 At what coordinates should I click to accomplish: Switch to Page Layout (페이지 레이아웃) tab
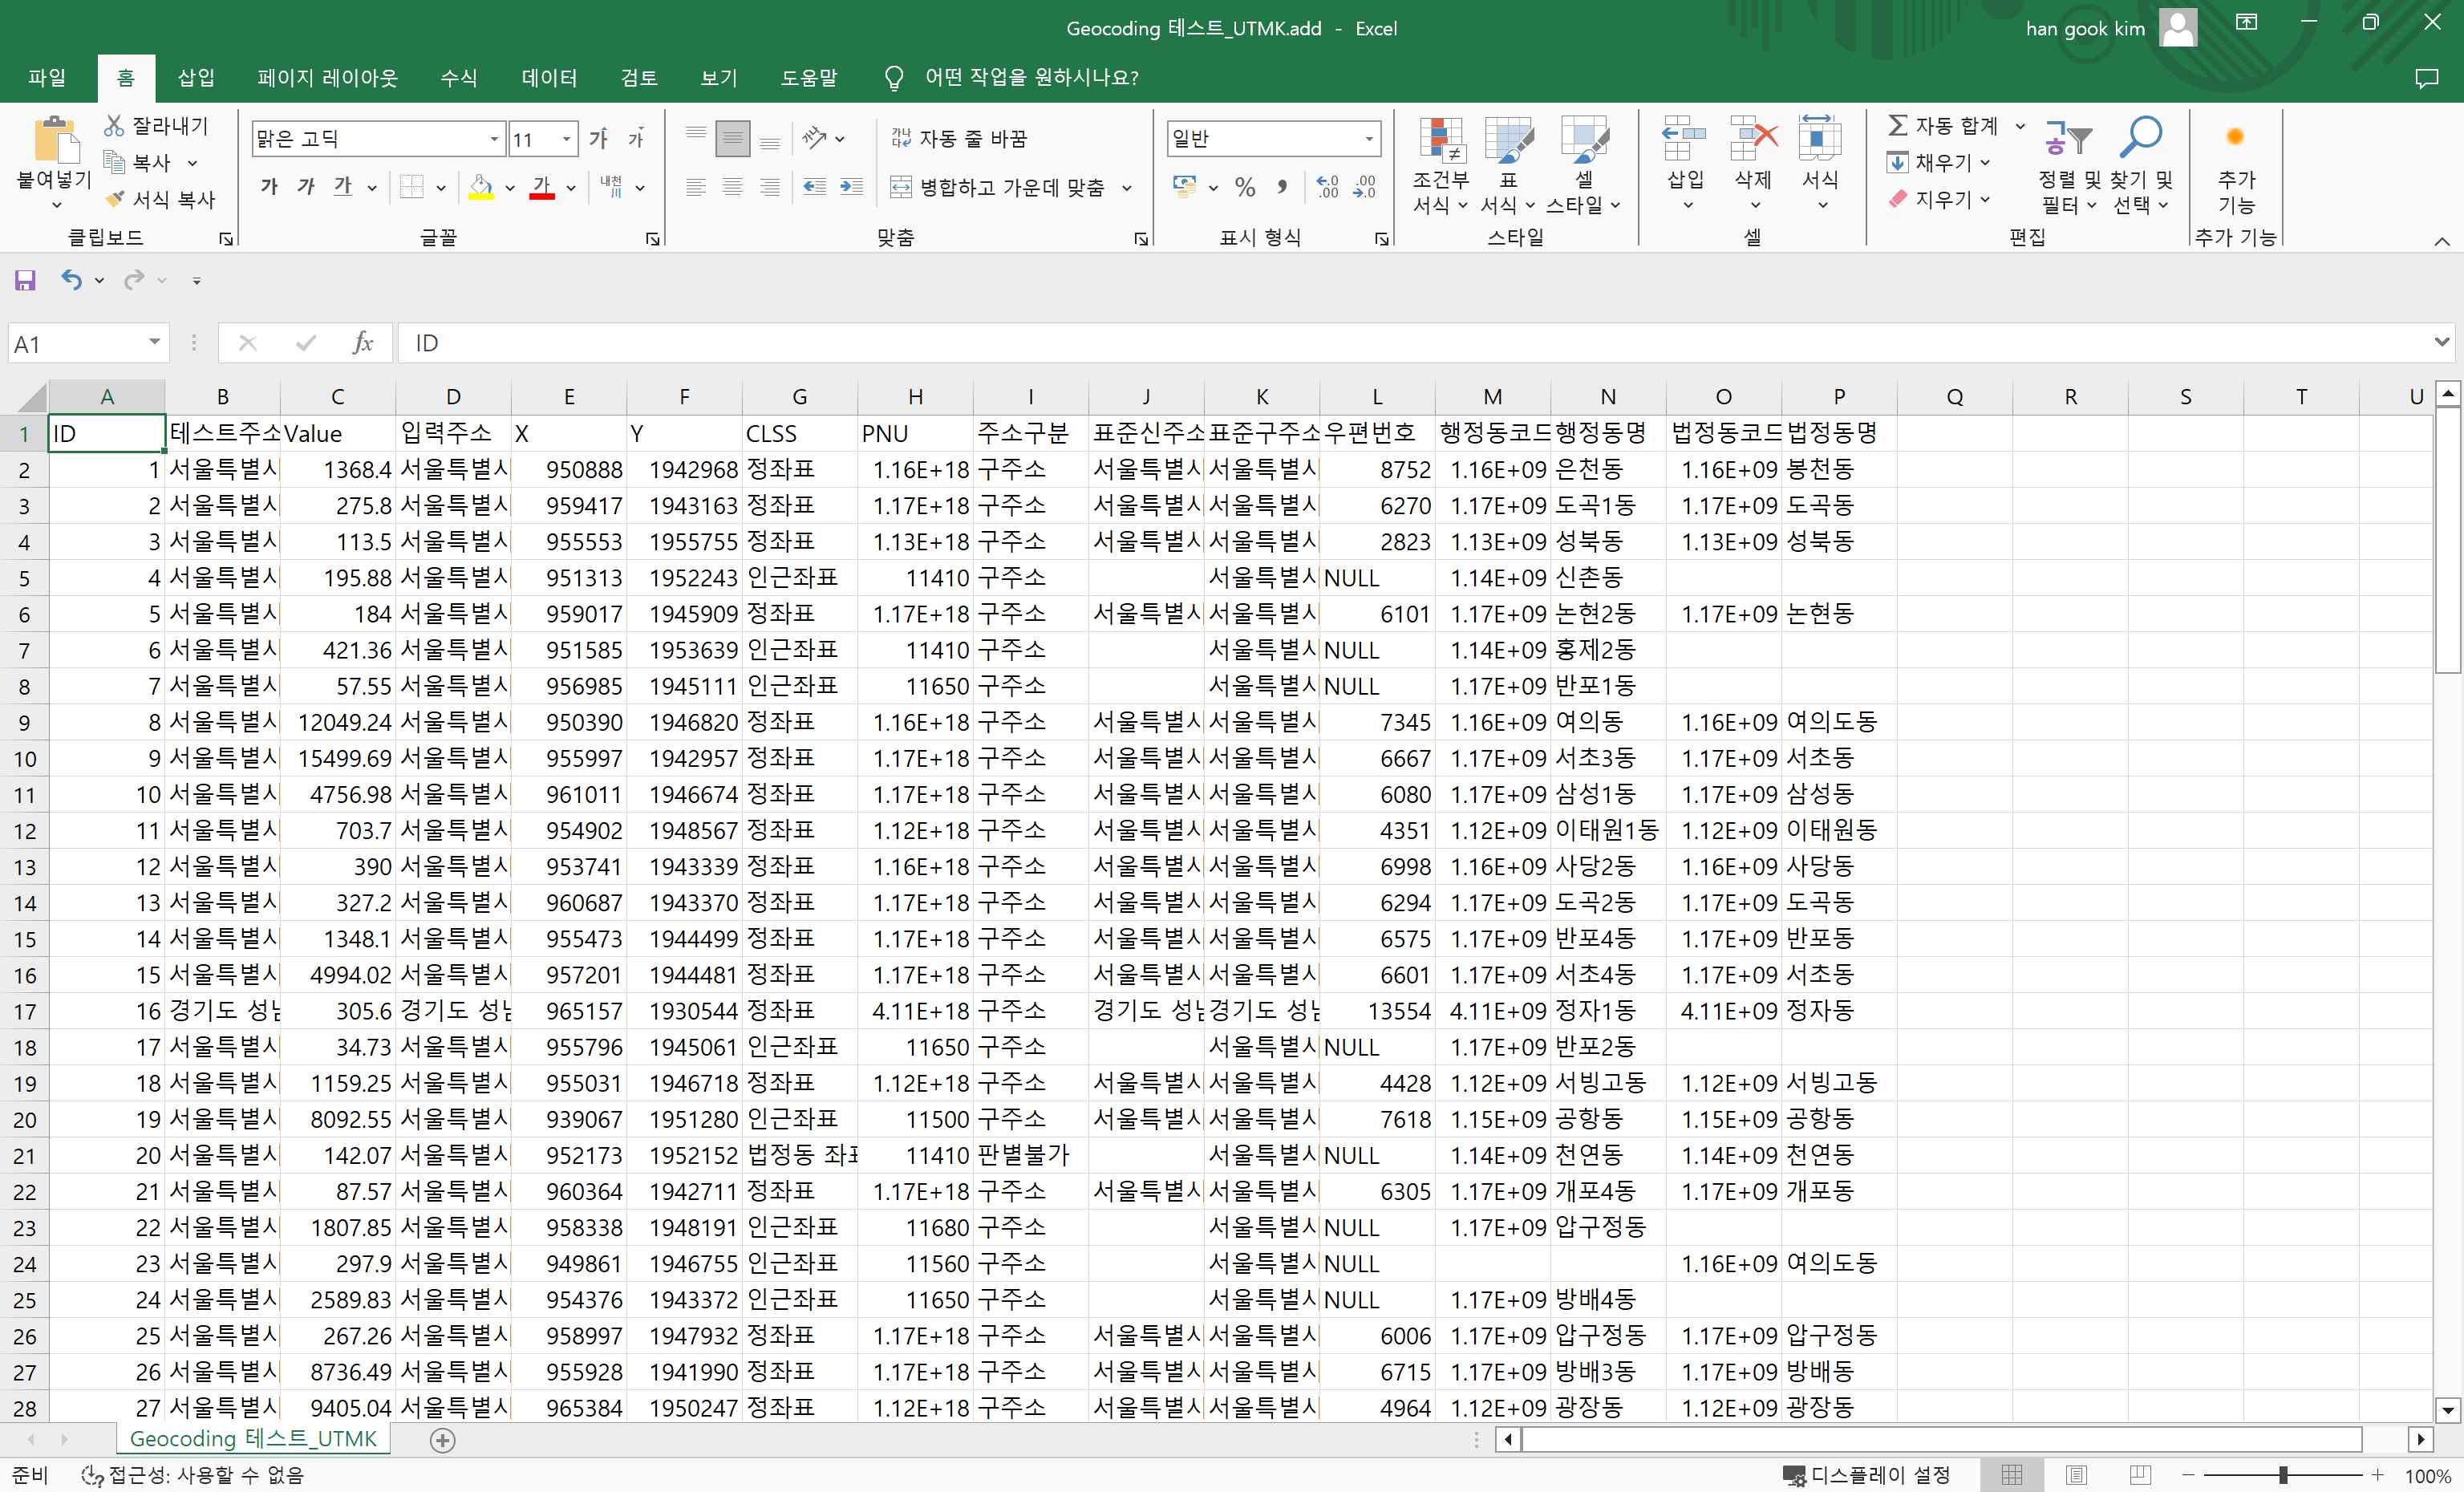point(327,78)
